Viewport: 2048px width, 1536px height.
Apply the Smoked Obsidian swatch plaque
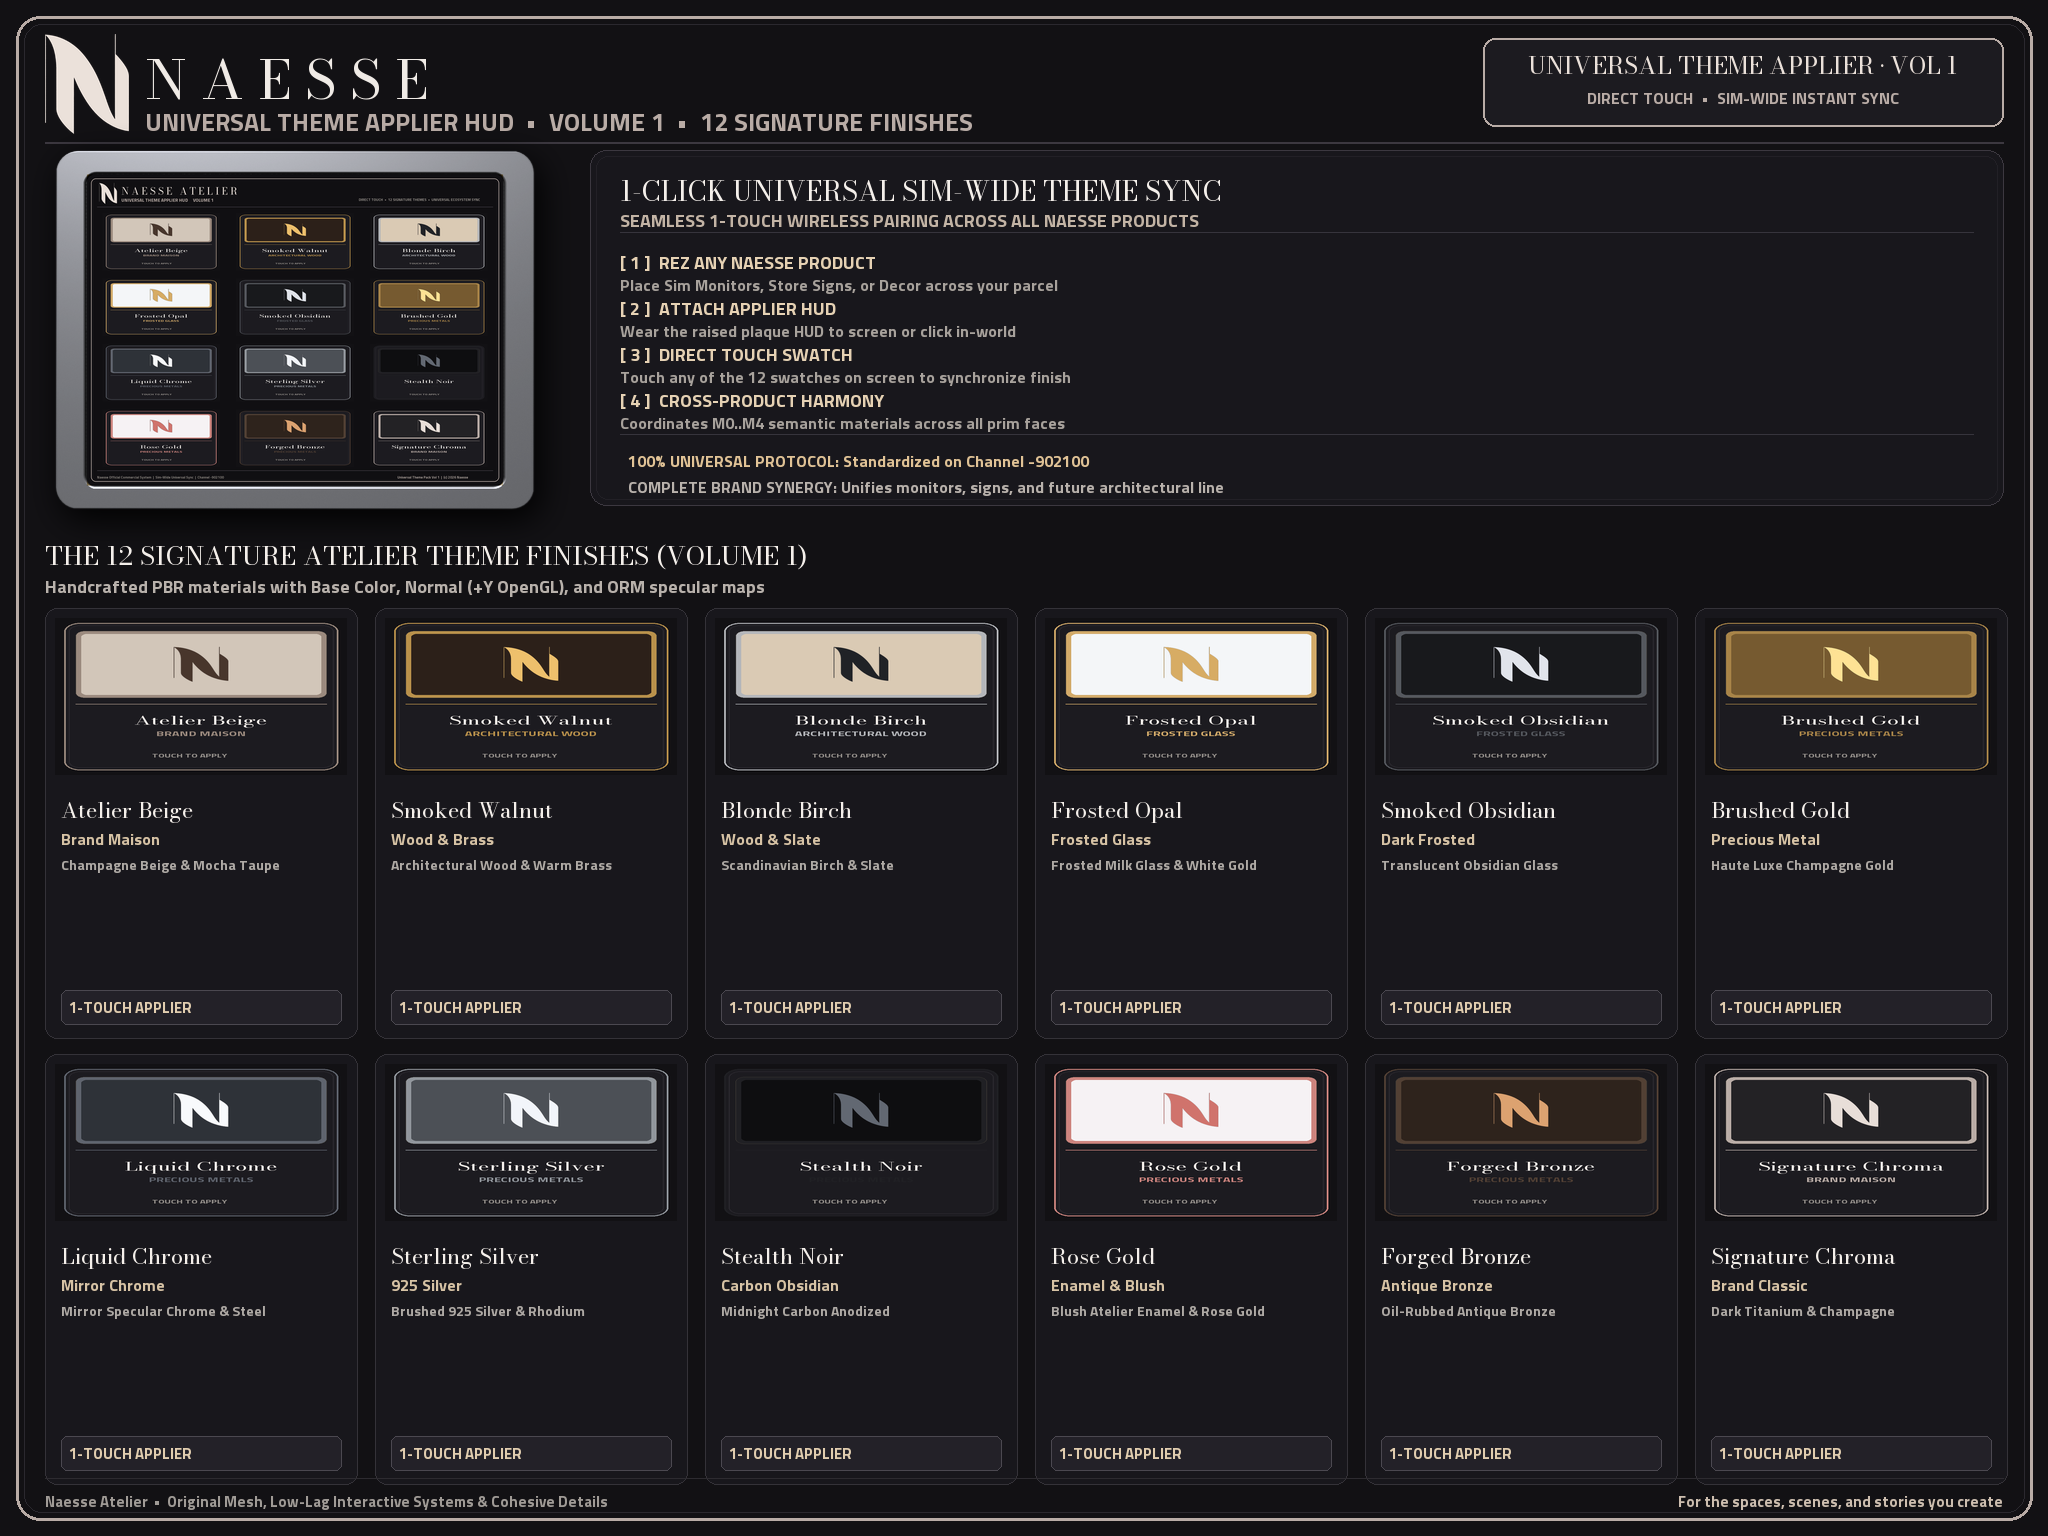click(1521, 697)
